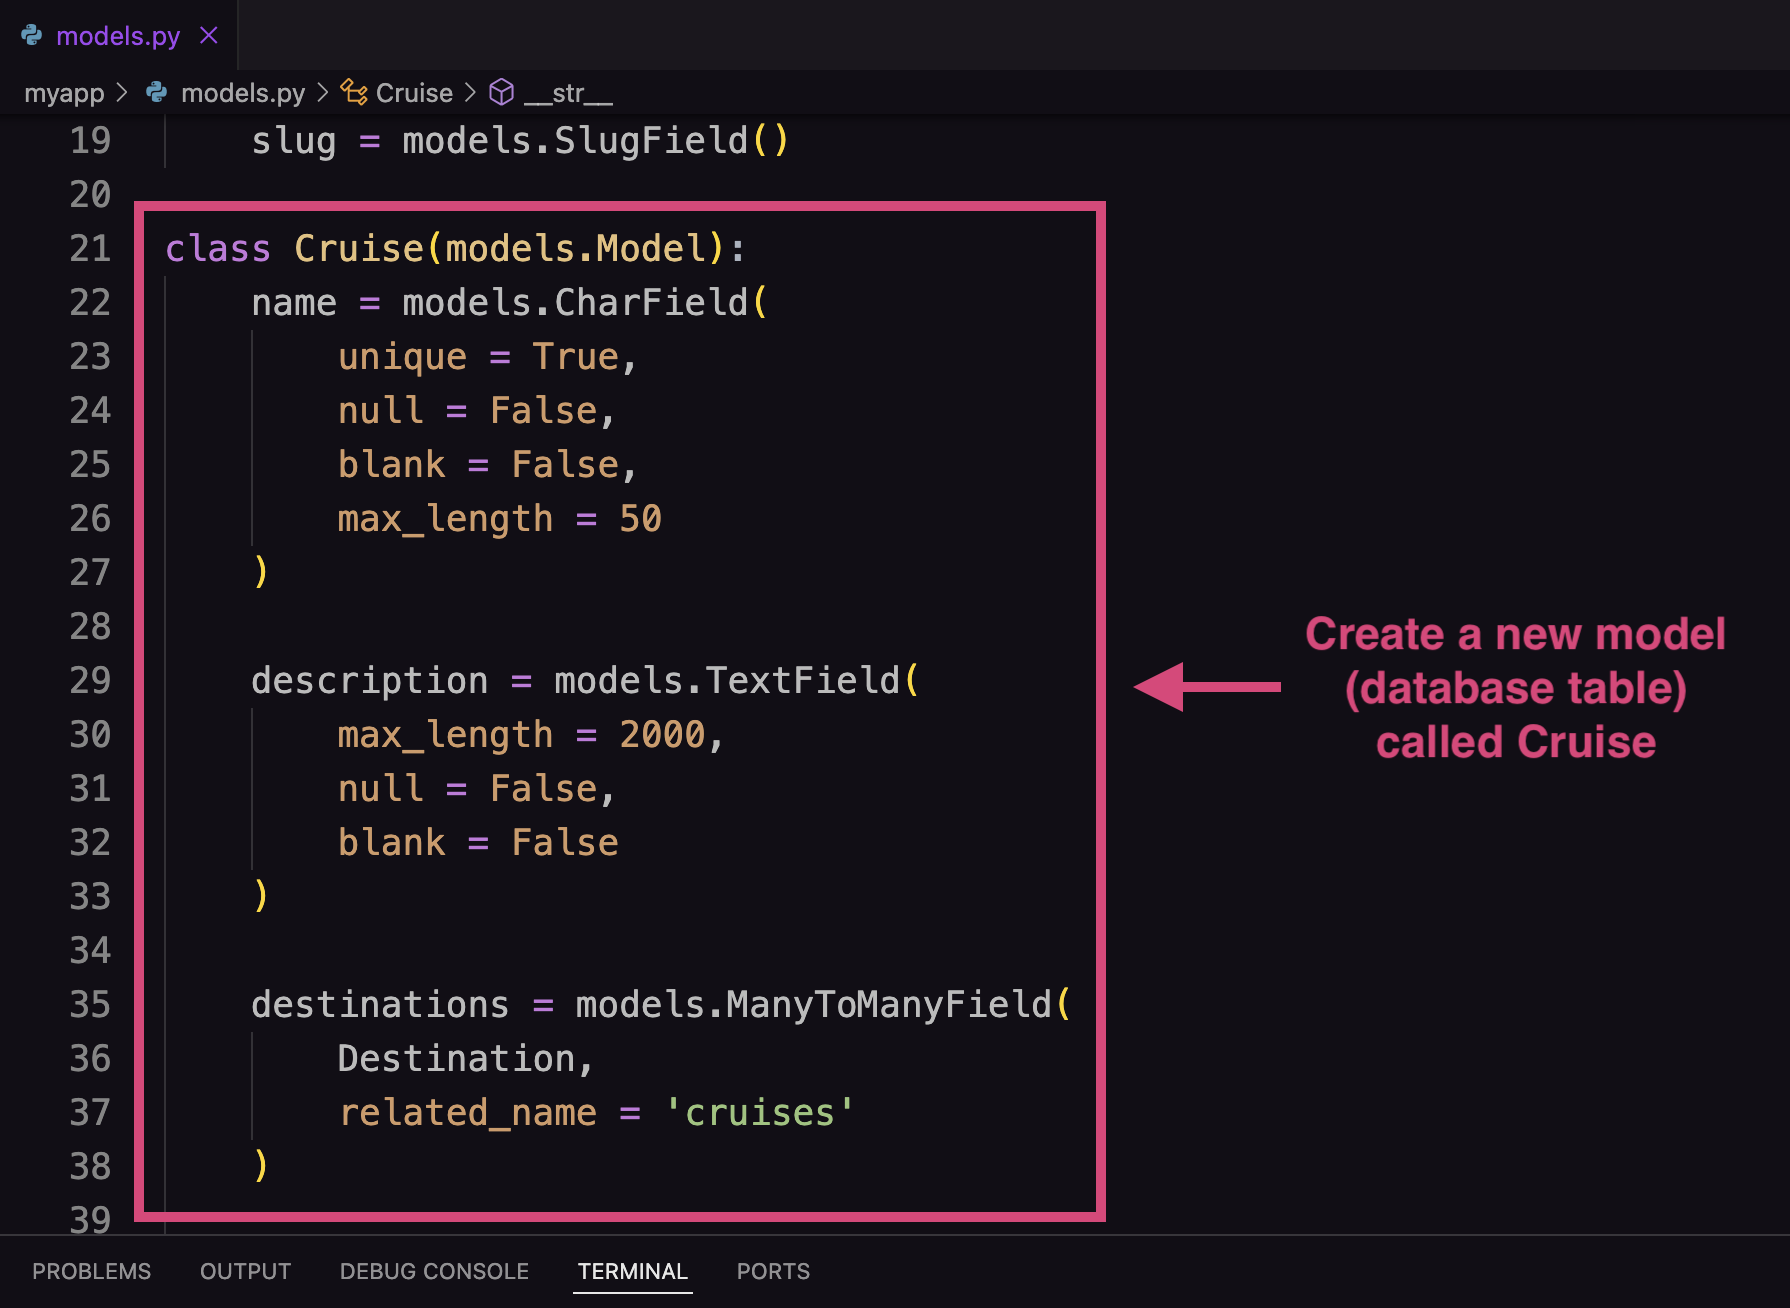The width and height of the screenshot is (1790, 1308).
Task: Open the myapp breadcrumb dropdown
Action: click(64, 92)
